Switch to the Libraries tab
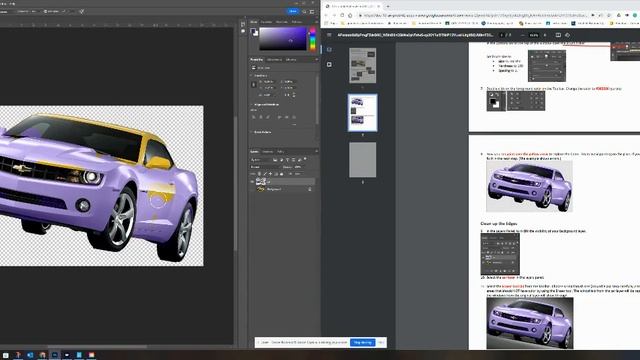The image size is (640, 360). (291, 60)
